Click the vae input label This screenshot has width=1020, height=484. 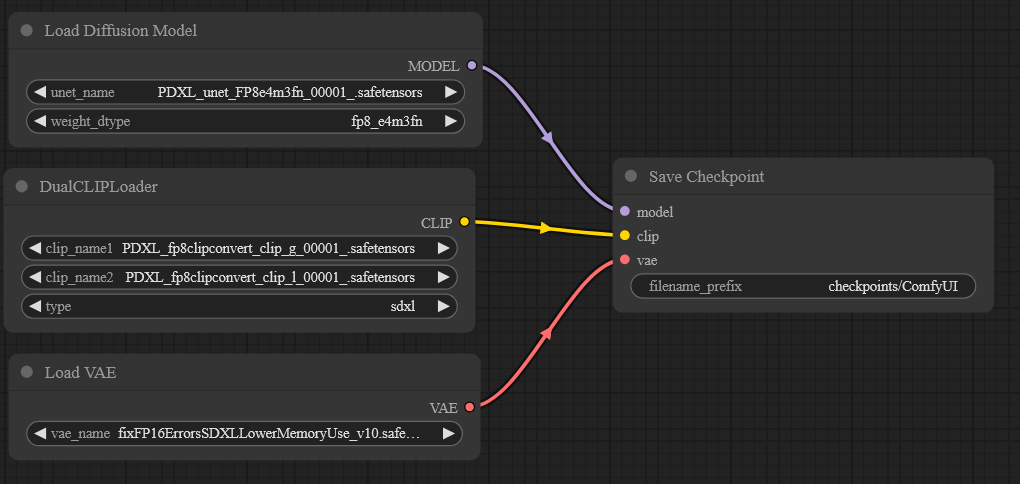(x=647, y=261)
